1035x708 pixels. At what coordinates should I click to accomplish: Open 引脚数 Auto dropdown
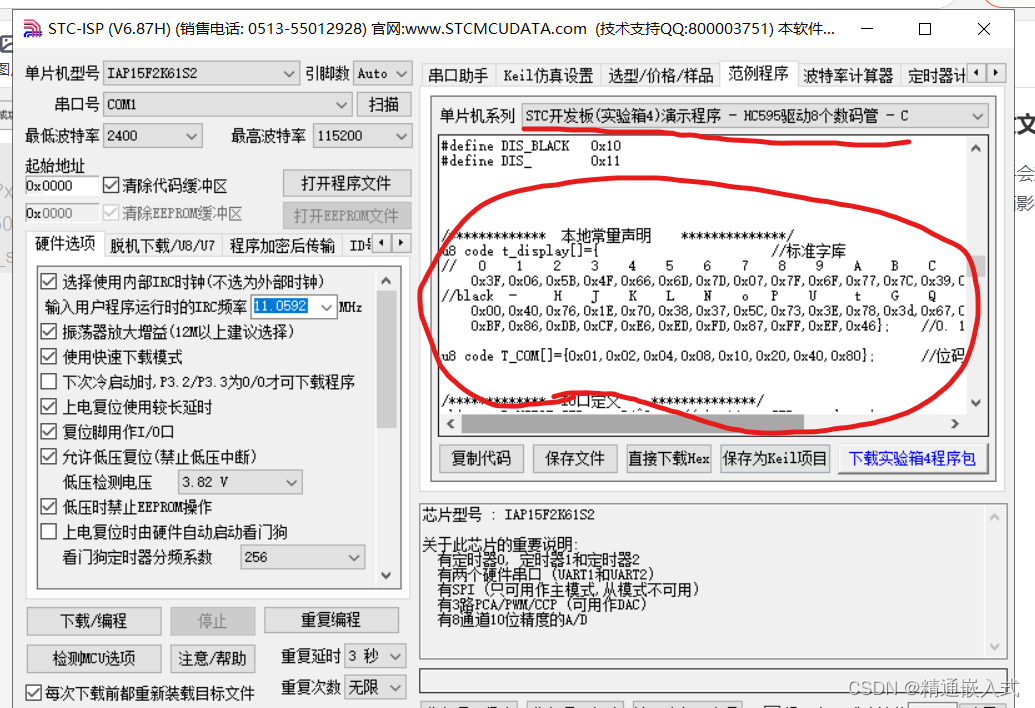click(x=383, y=73)
